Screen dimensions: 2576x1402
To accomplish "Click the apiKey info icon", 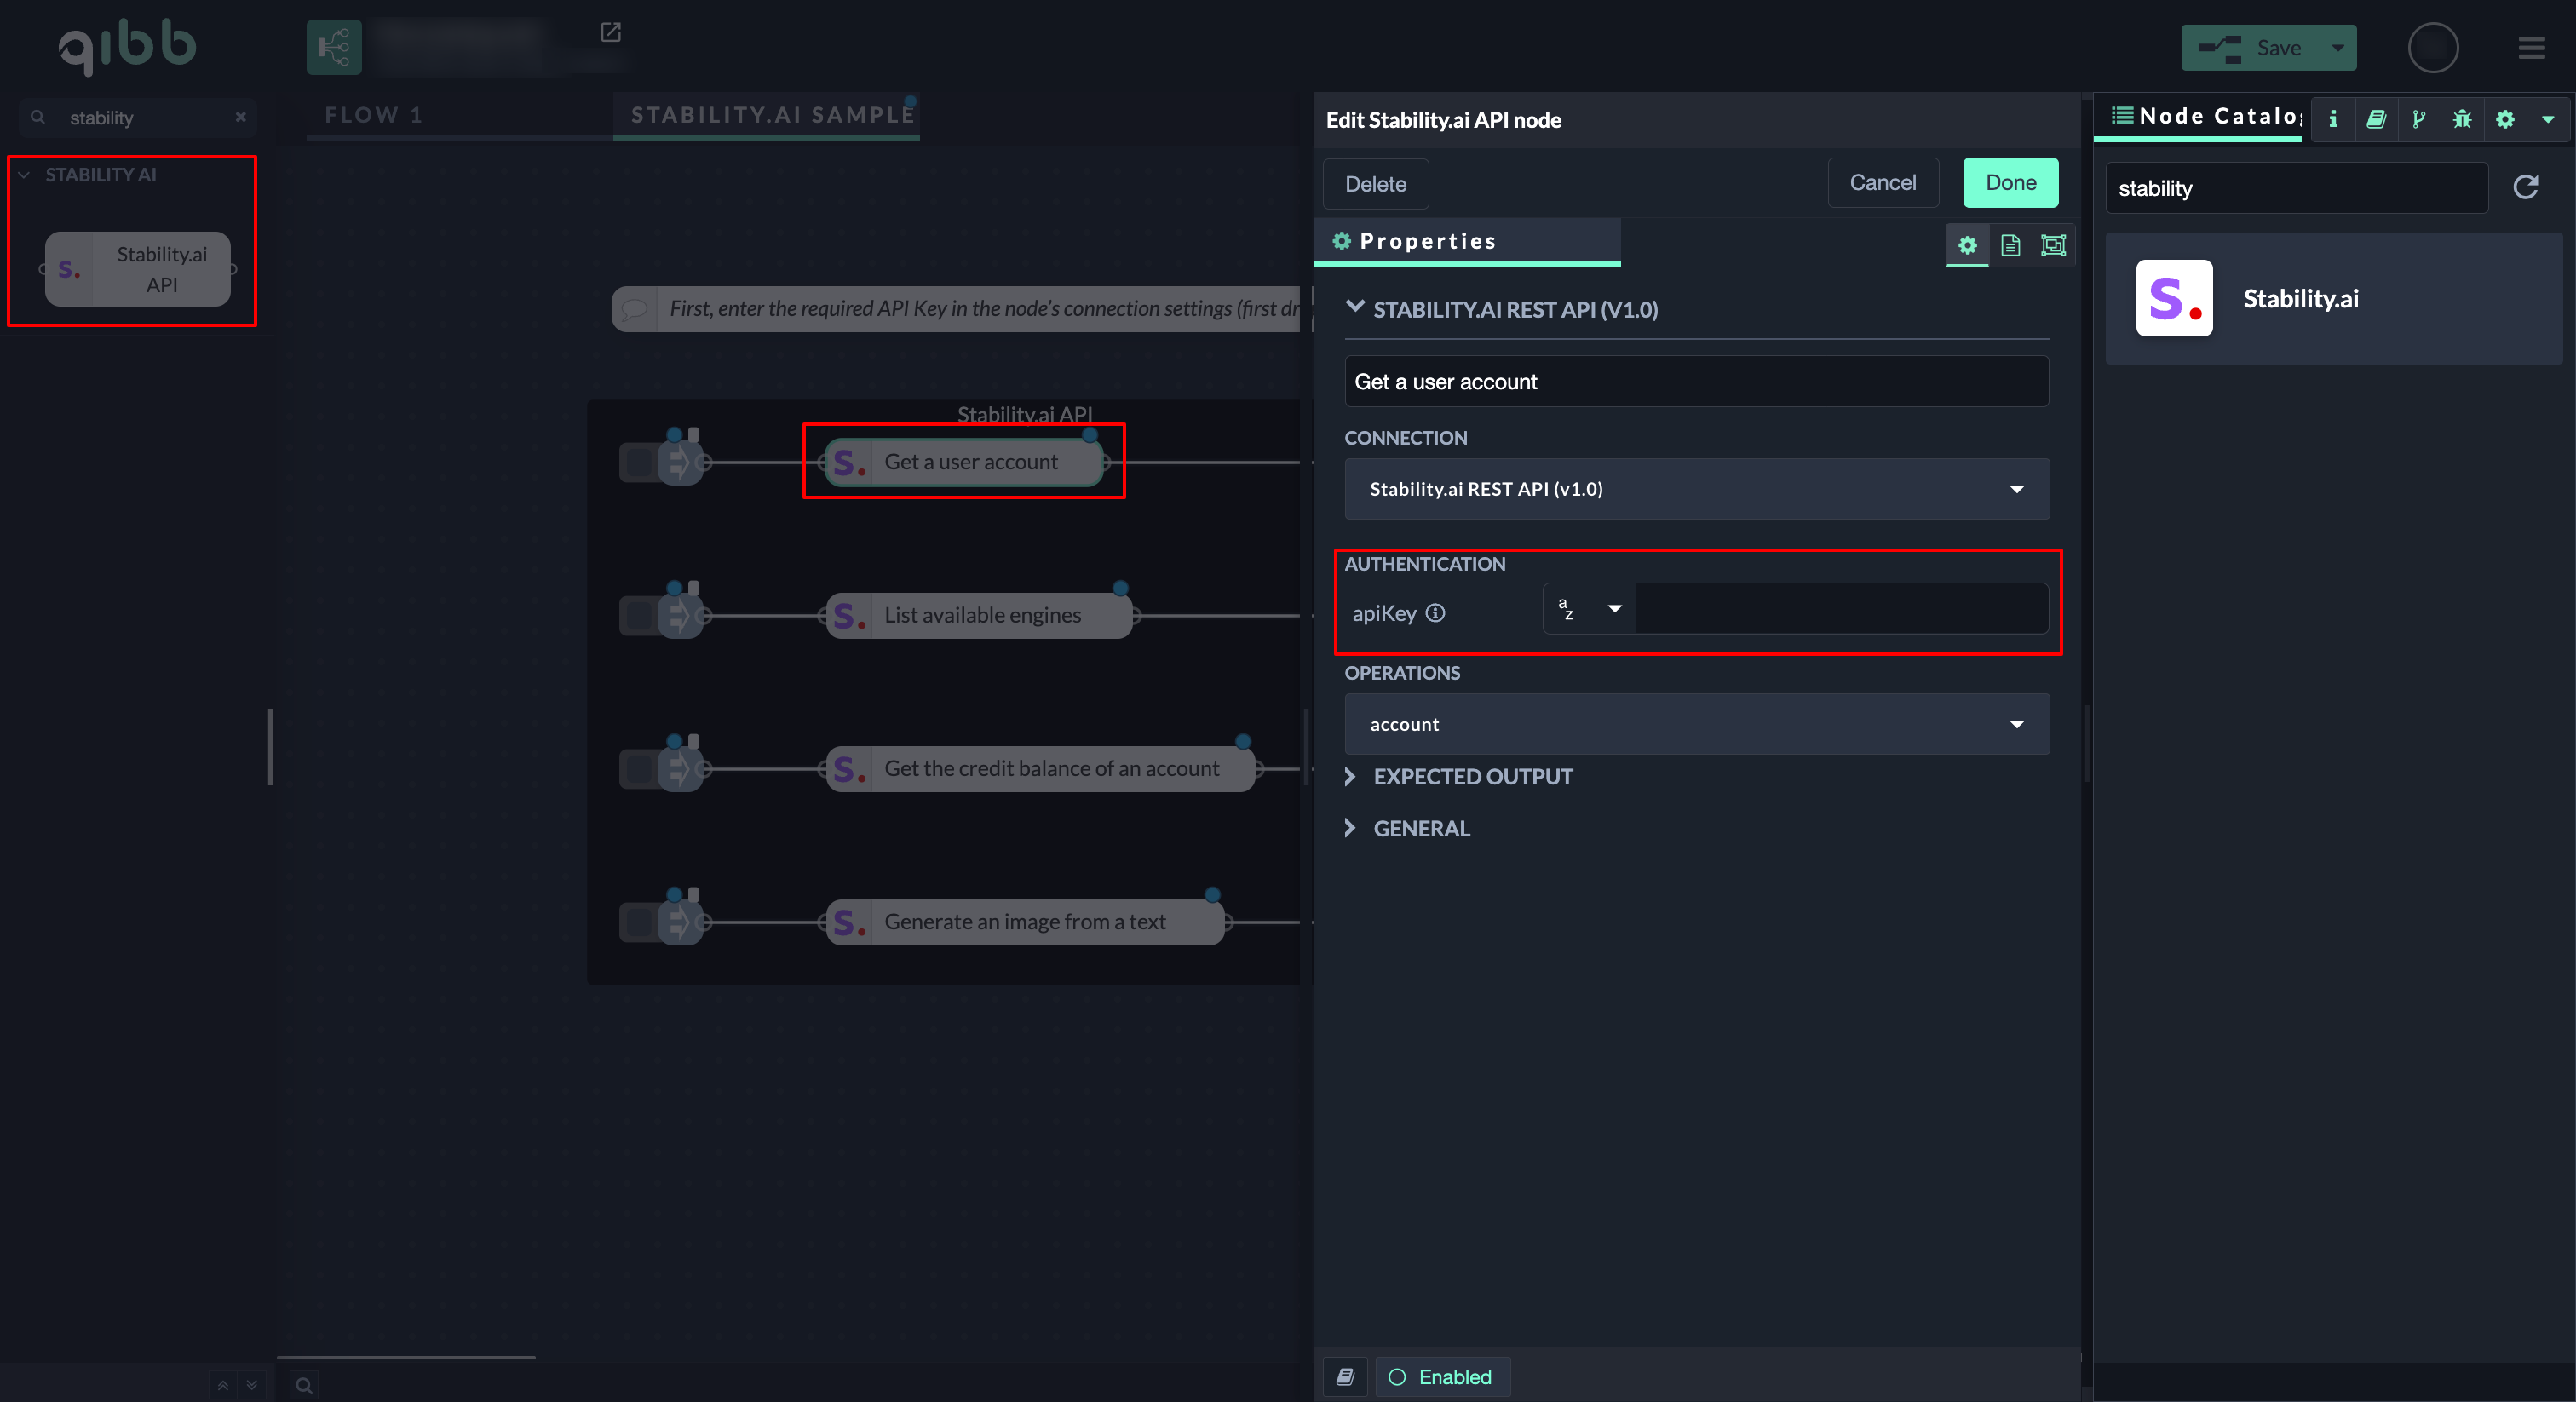I will pos(1435,613).
